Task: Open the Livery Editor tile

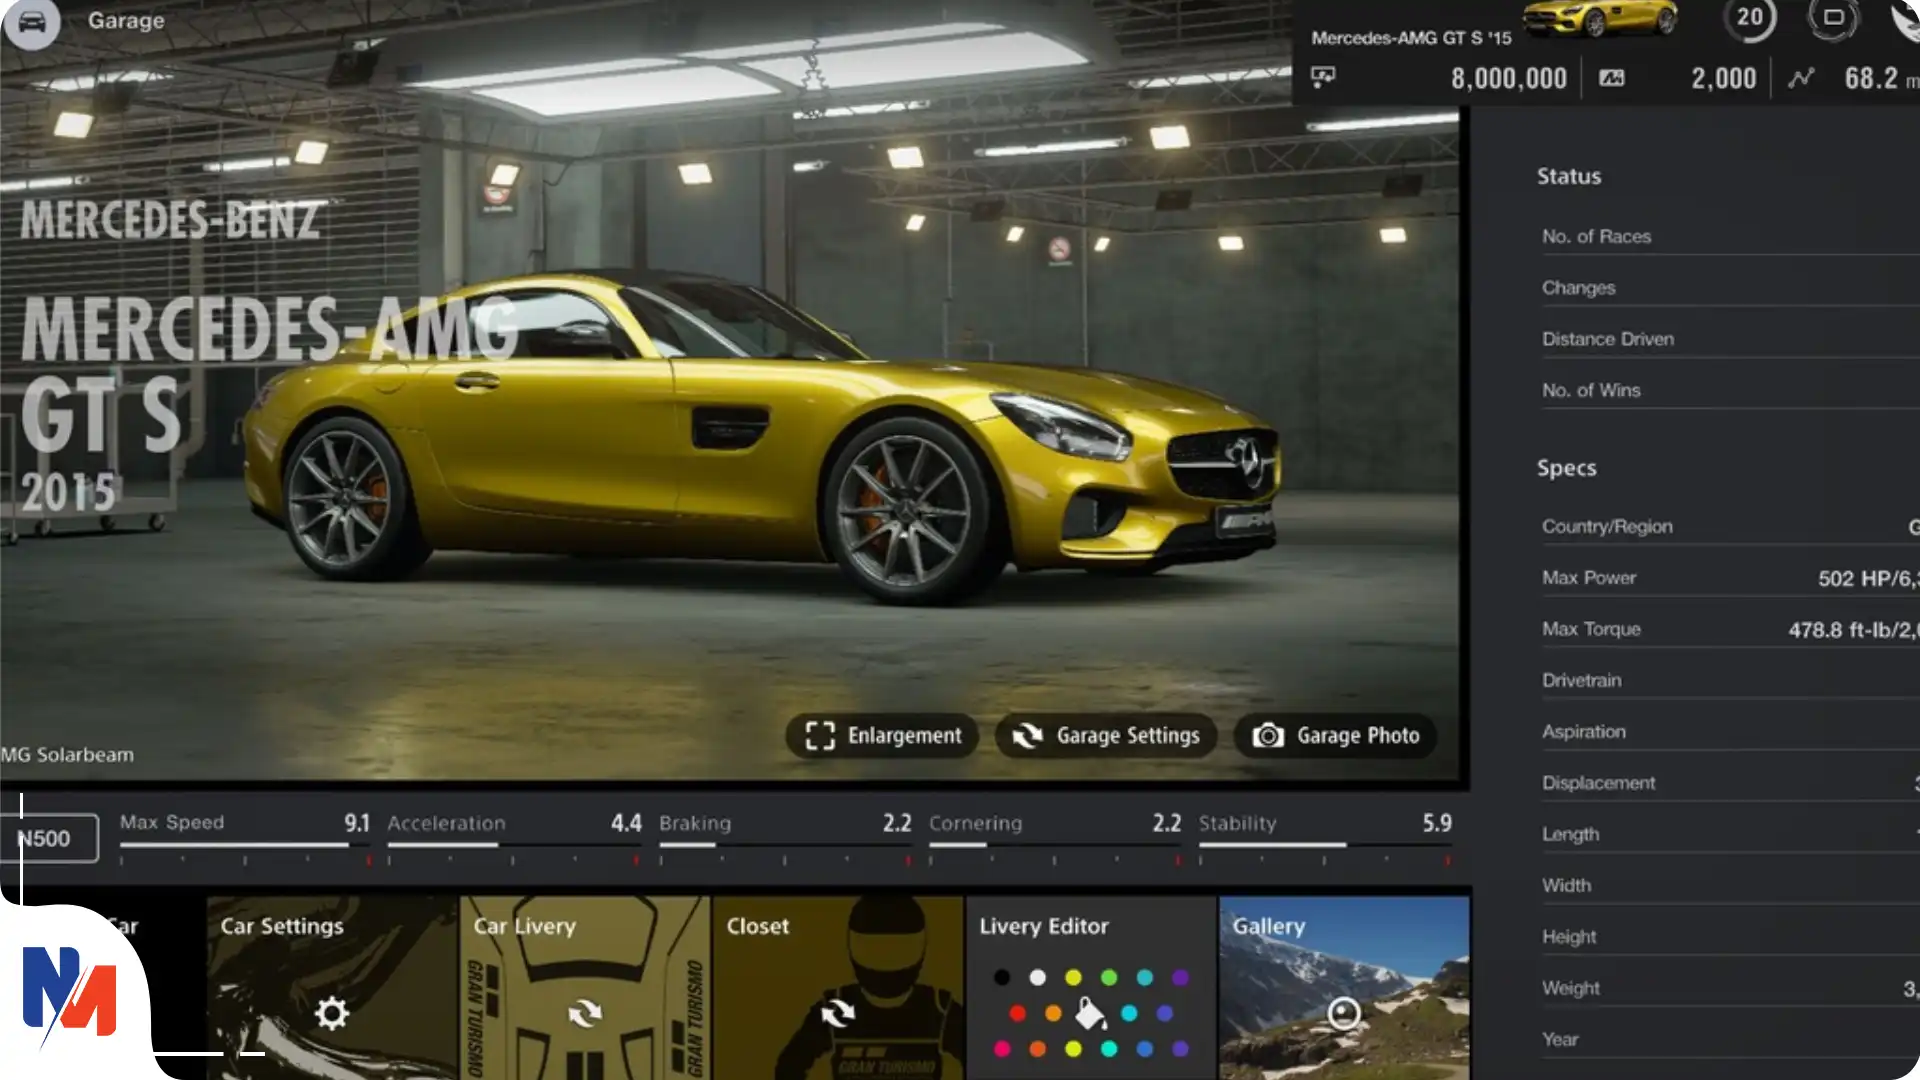Action: 1091,988
